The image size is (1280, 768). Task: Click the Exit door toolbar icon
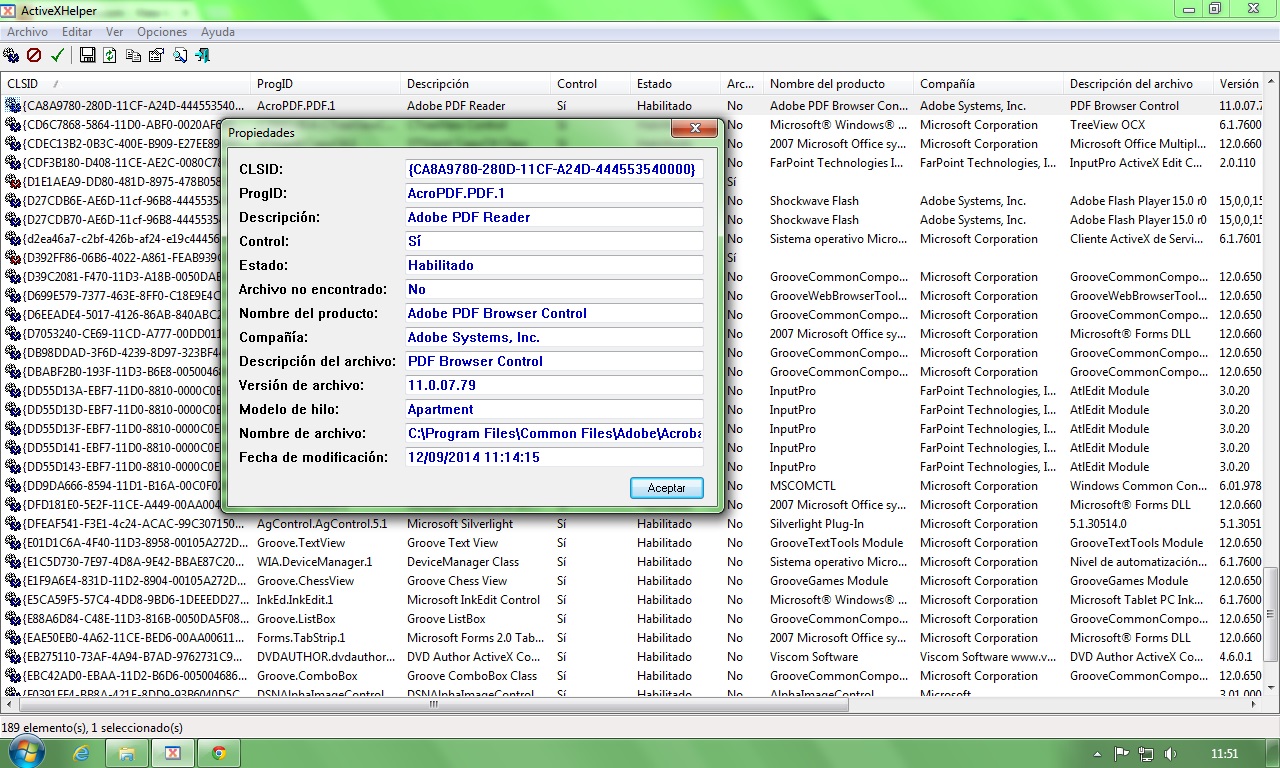[203, 56]
